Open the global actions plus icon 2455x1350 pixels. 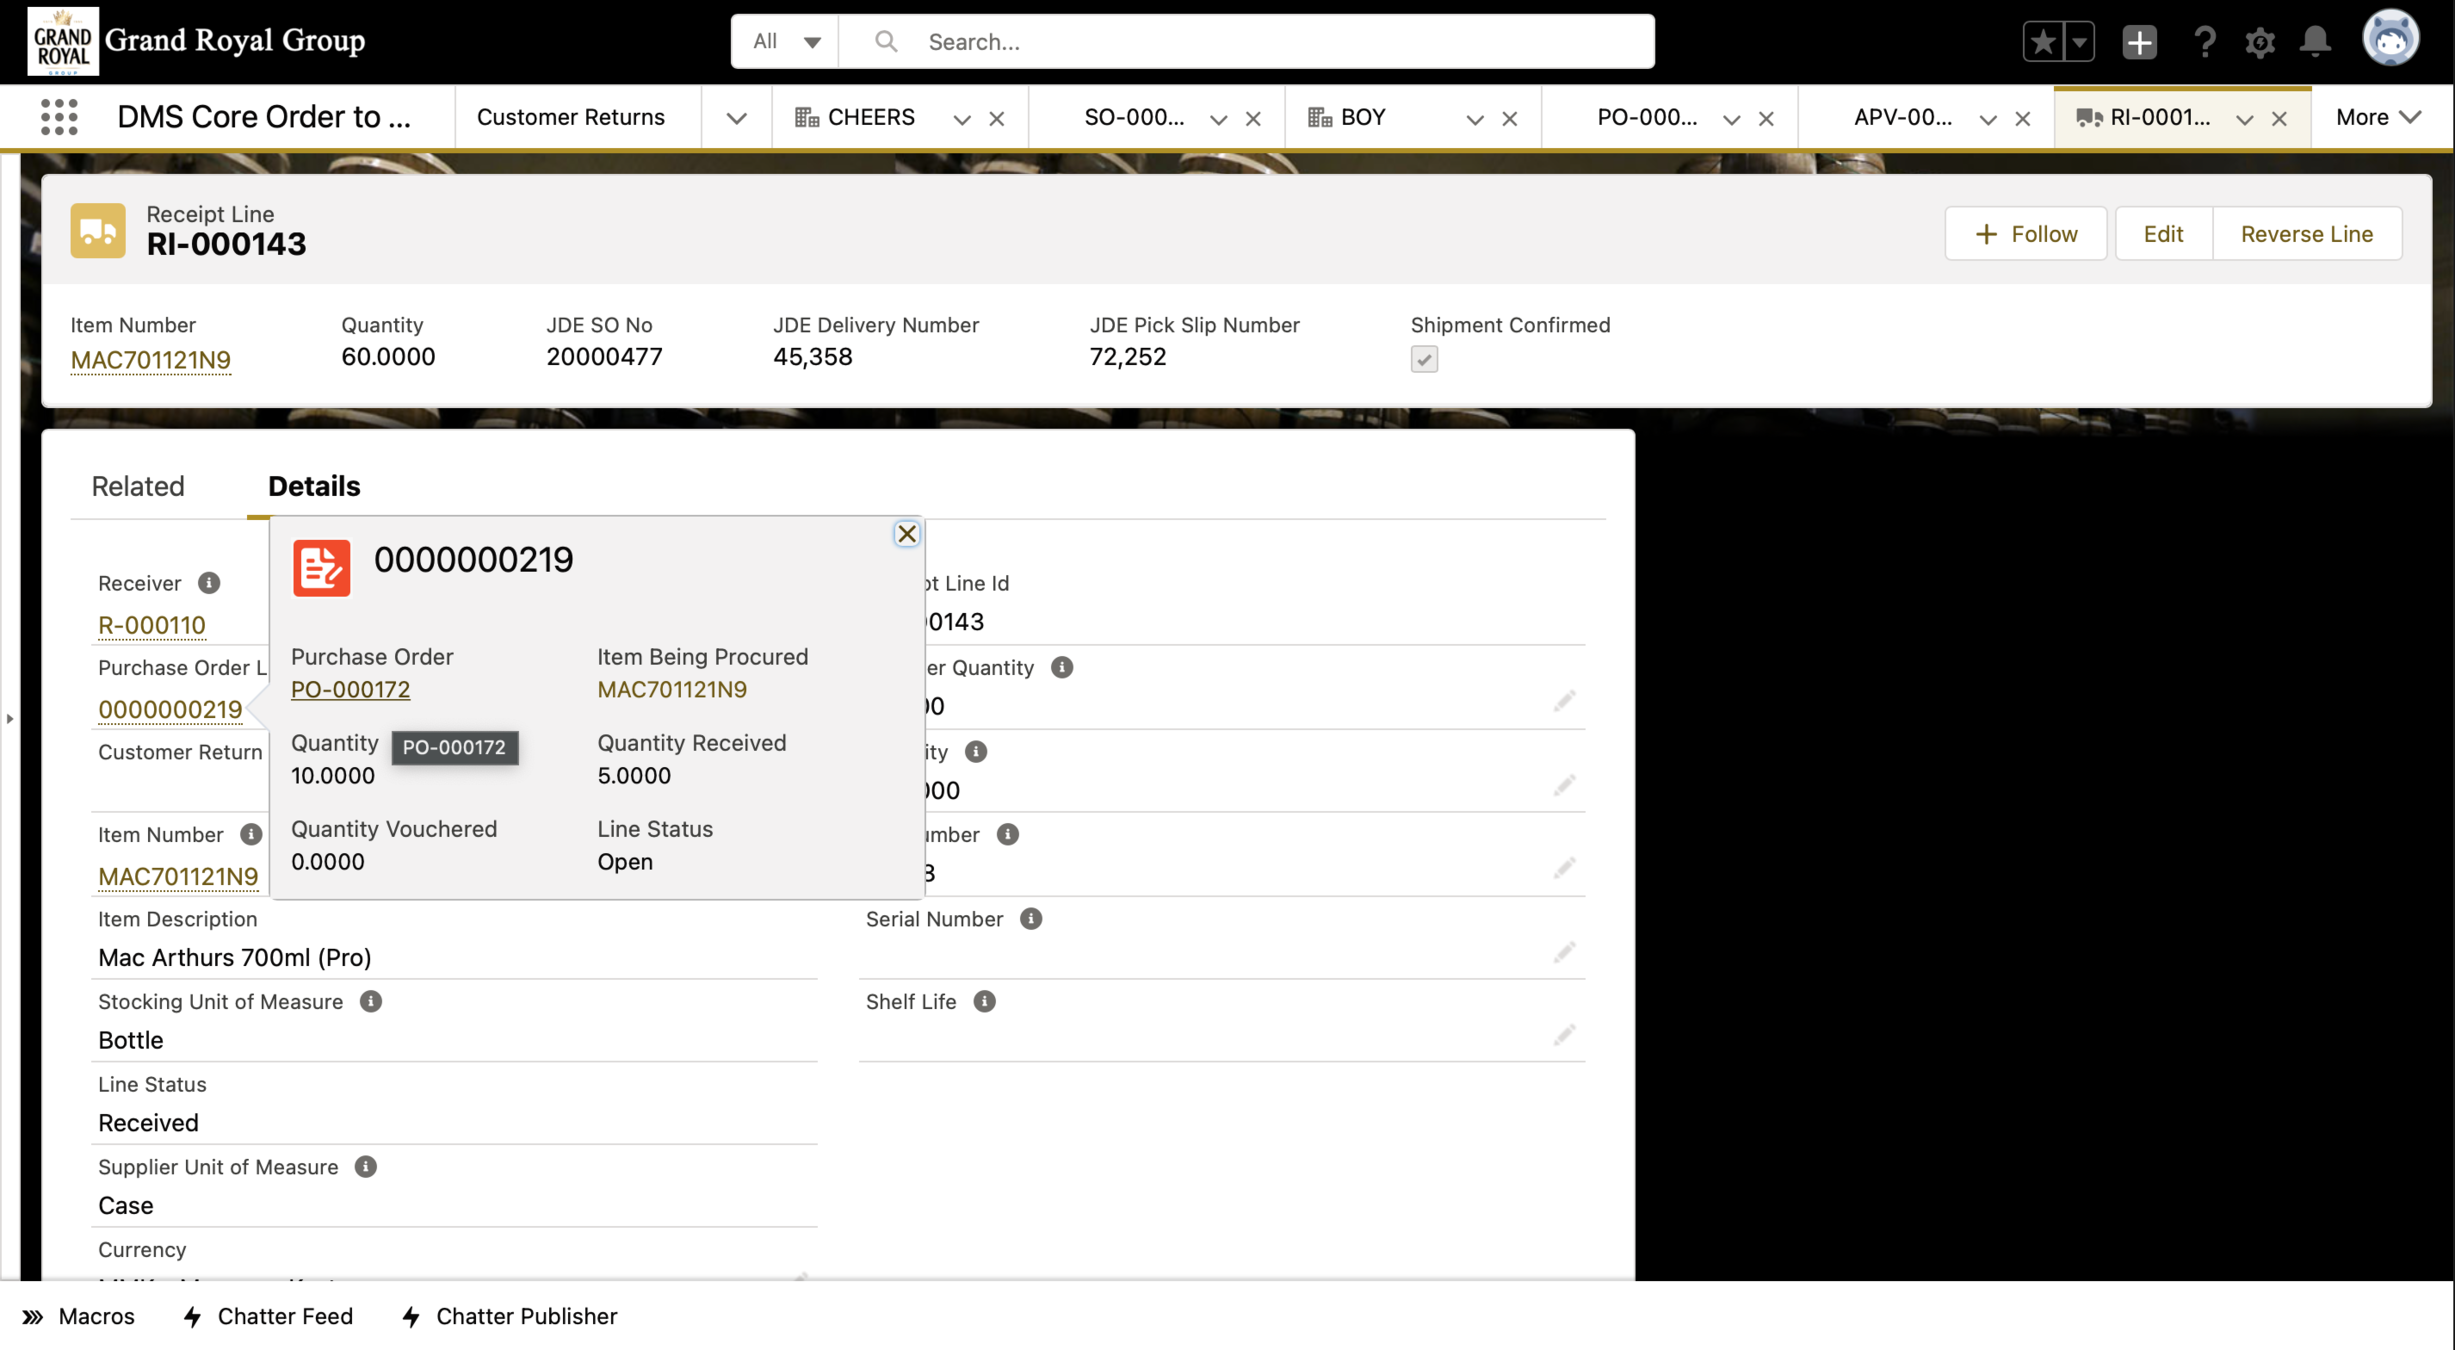pyautogui.click(x=2139, y=42)
